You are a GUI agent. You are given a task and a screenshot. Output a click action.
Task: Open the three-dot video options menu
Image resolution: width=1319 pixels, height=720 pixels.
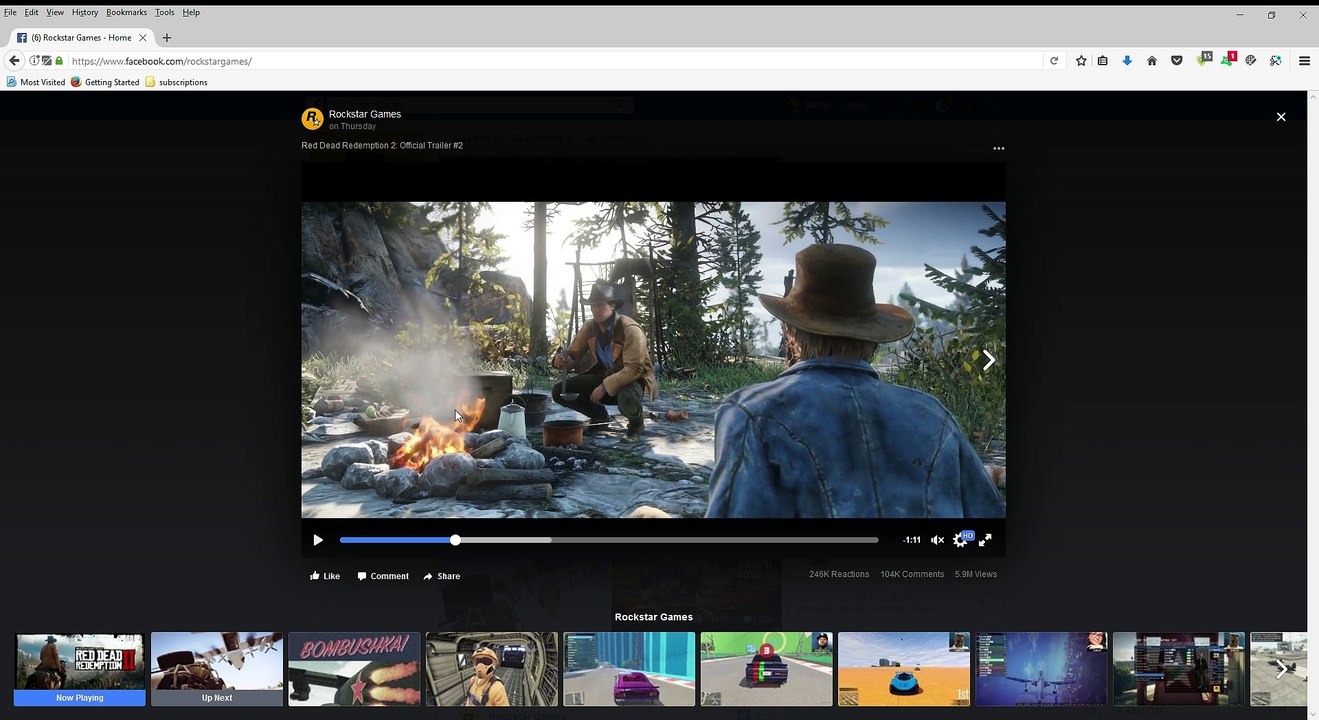click(x=998, y=148)
